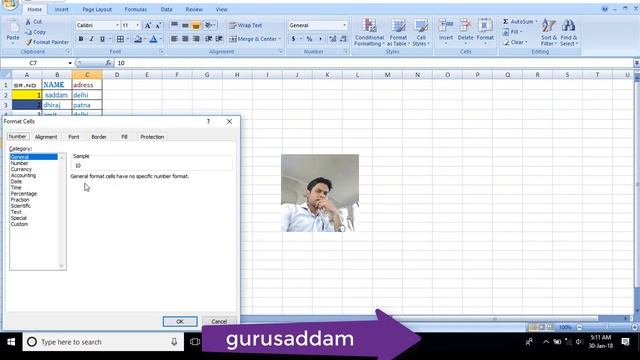Image resolution: width=640 pixels, height=360 pixels.
Task: Click Decrease Indent icon
Action: tap(209, 39)
